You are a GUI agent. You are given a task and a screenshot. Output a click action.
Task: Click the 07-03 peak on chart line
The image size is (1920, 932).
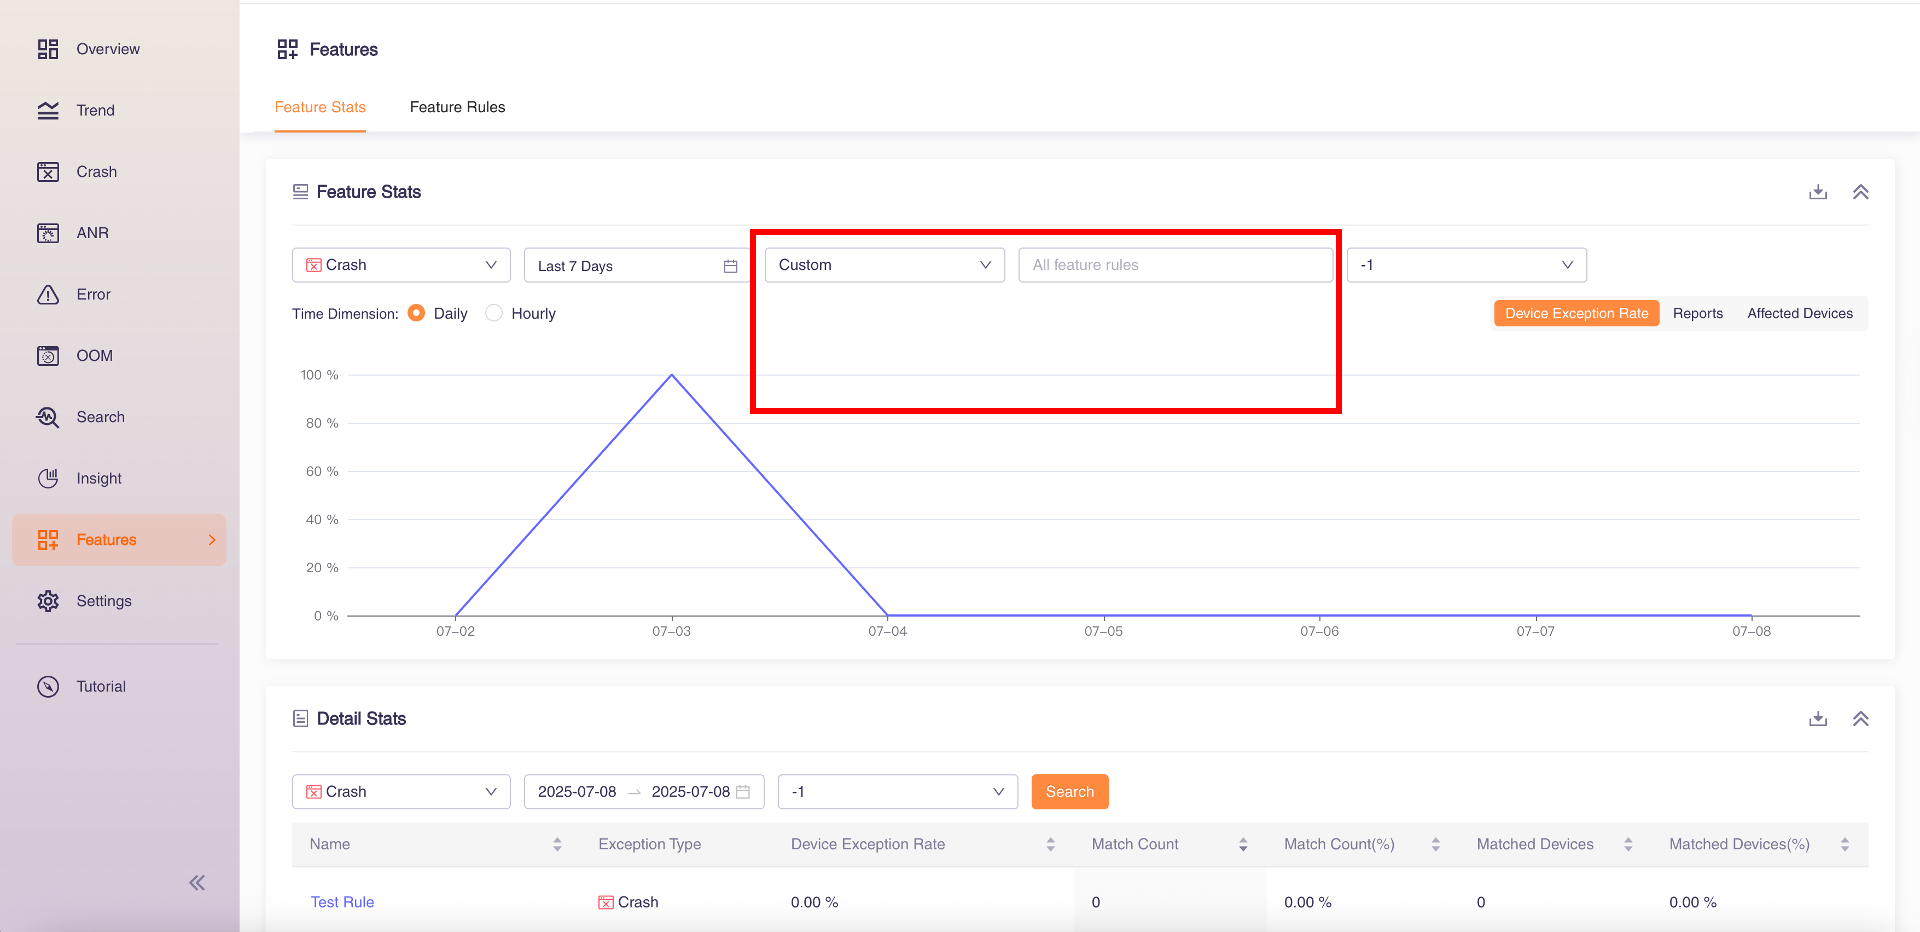(672, 375)
